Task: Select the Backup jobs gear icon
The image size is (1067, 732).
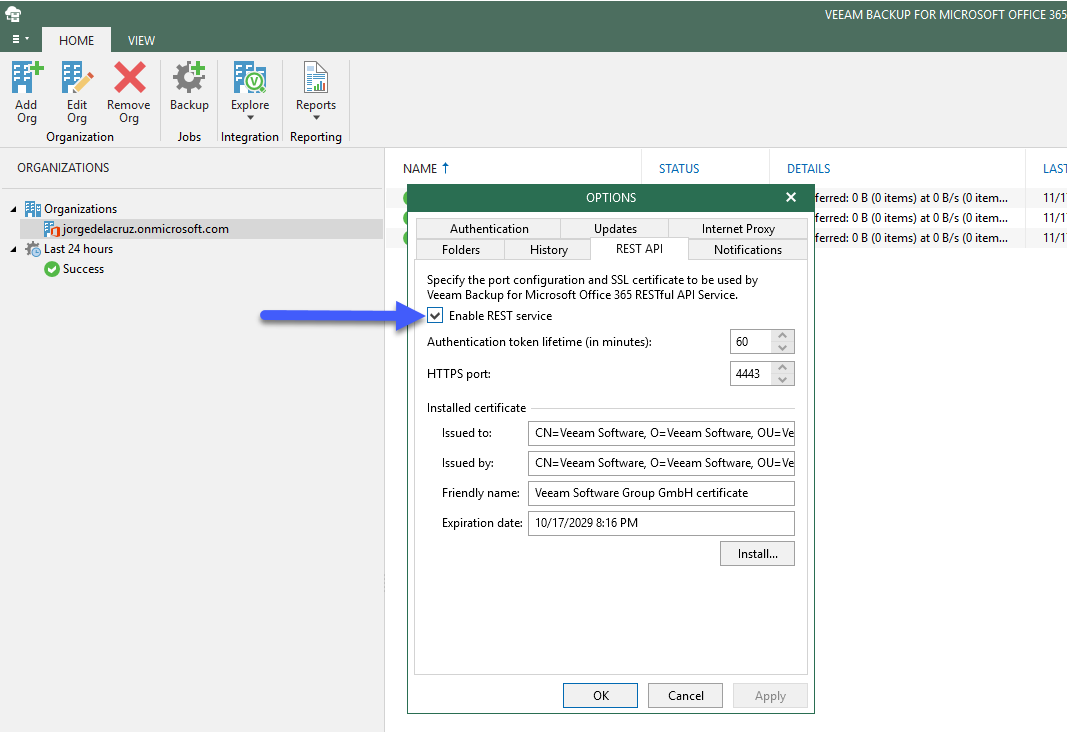Action: [188, 77]
